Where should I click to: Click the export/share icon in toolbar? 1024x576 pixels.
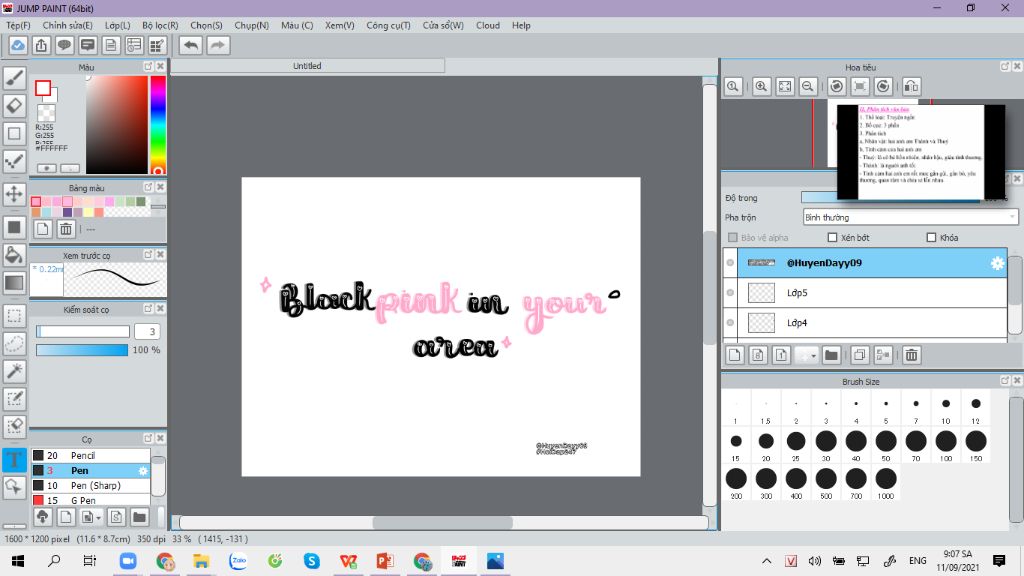click(41, 45)
